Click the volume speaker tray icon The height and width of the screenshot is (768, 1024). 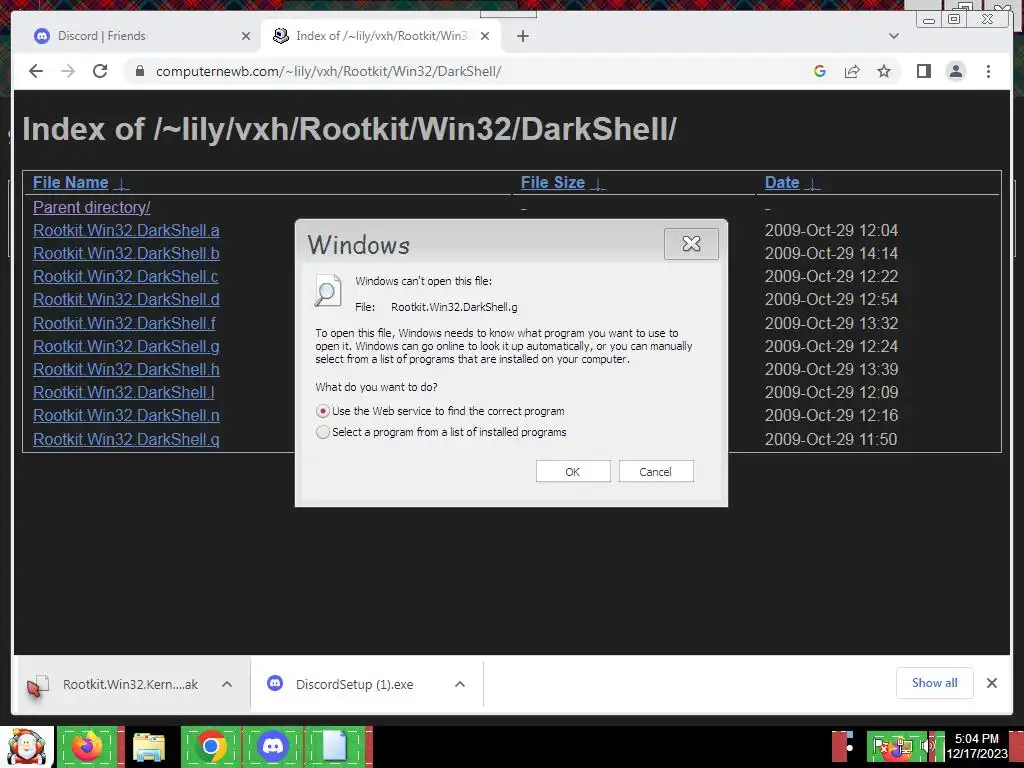click(x=926, y=746)
